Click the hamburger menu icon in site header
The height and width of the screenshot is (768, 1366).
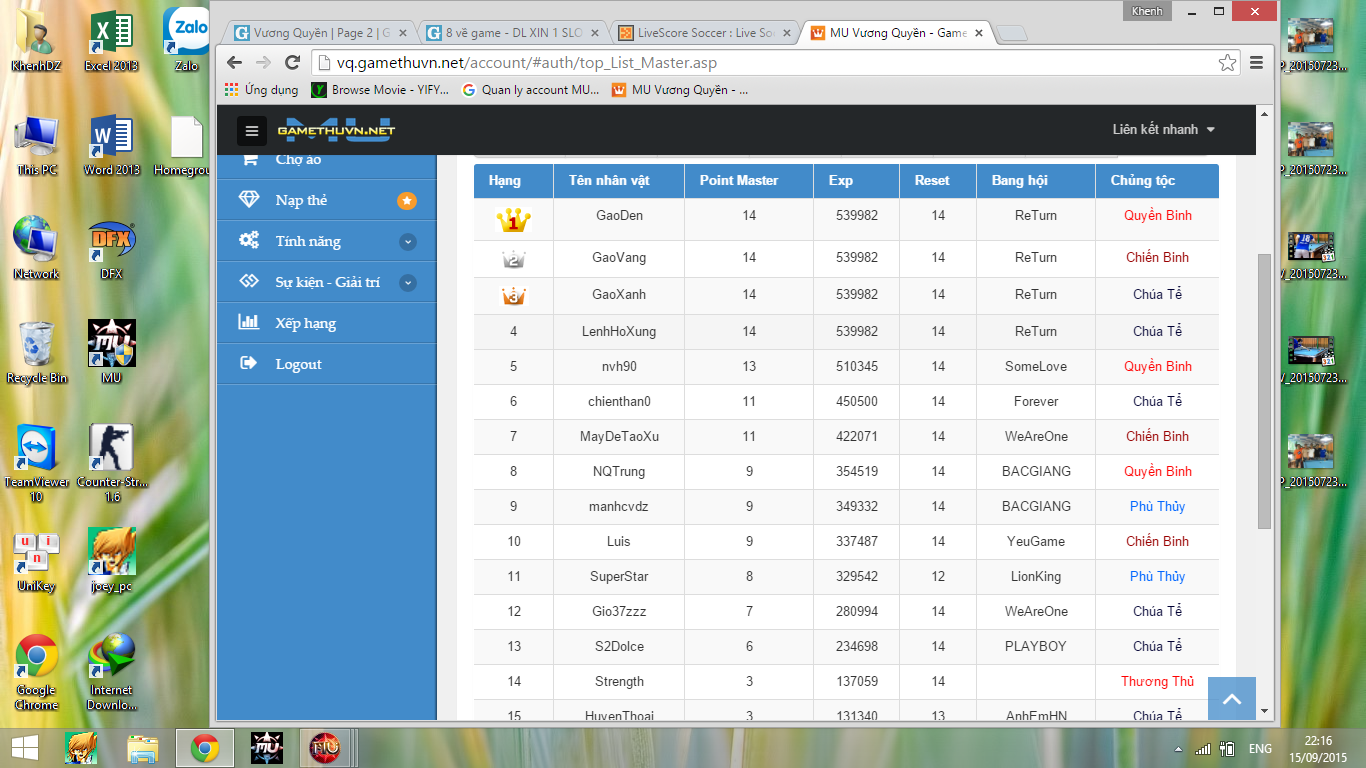251,130
